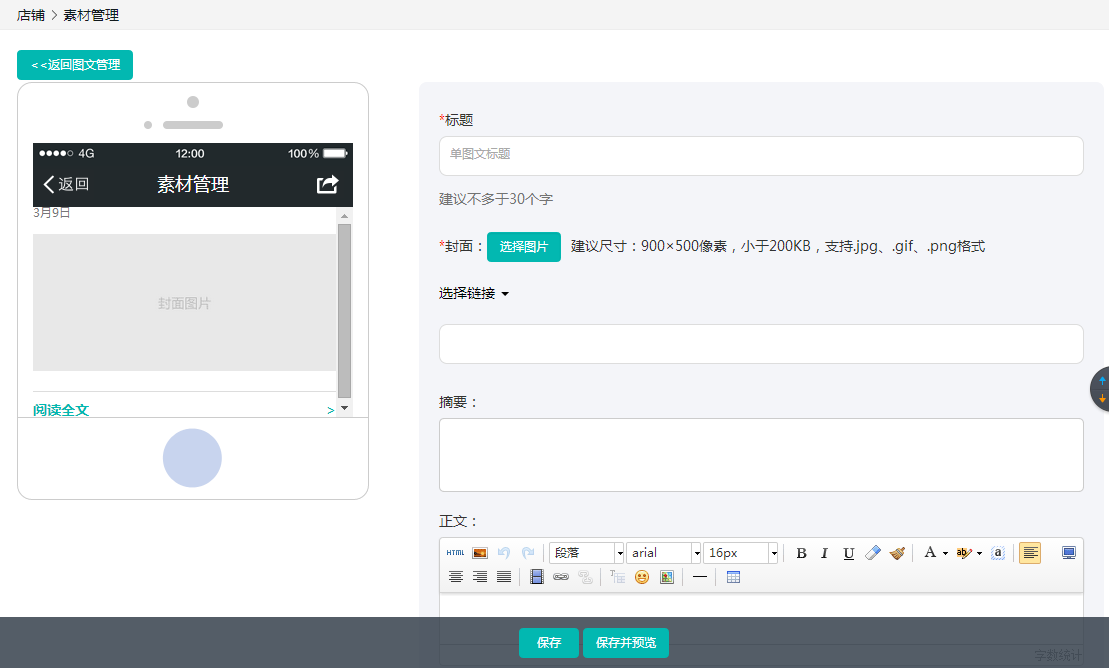The width and height of the screenshot is (1109, 668).
Task: Toggle fullscreen editor mode
Action: pyautogui.click(x=1069, y=553)
